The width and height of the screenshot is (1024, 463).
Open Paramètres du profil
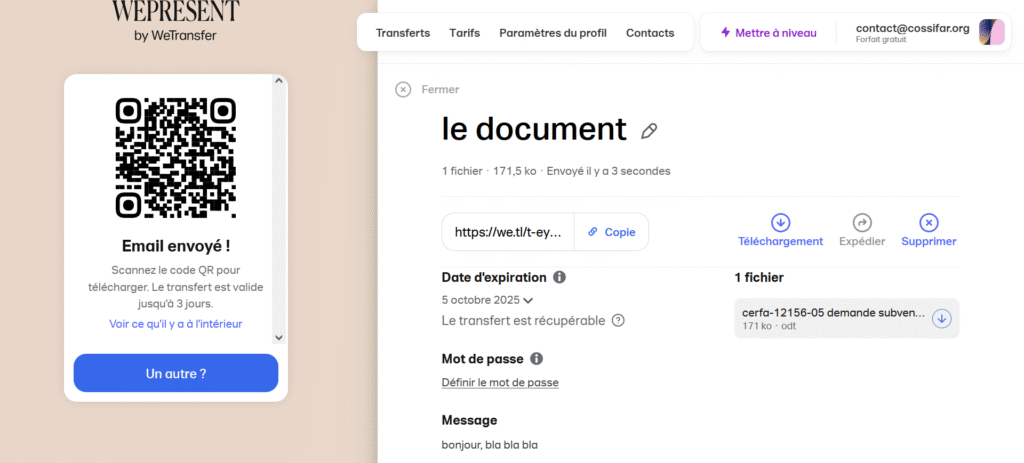pyautogui.click(x=553, y=33)
